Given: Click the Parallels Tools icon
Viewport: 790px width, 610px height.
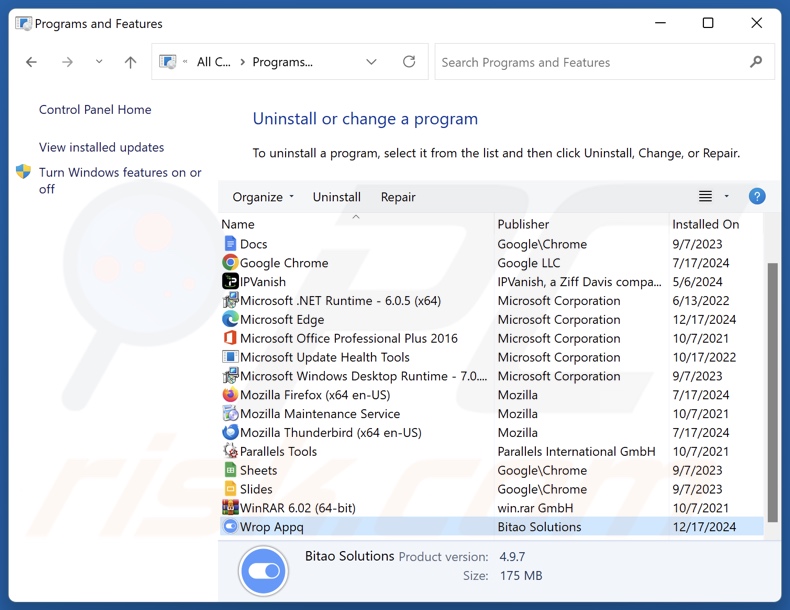Looking at the screenshot, I should 230,451.
